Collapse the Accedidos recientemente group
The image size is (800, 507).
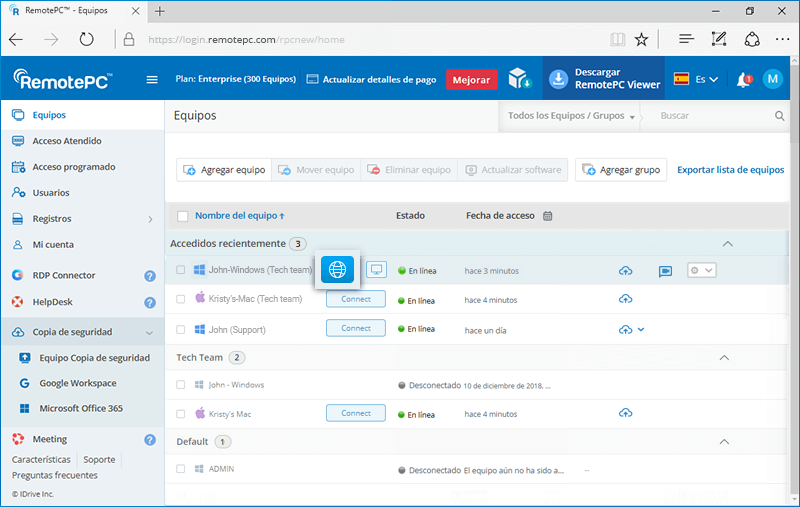[727, 244]
